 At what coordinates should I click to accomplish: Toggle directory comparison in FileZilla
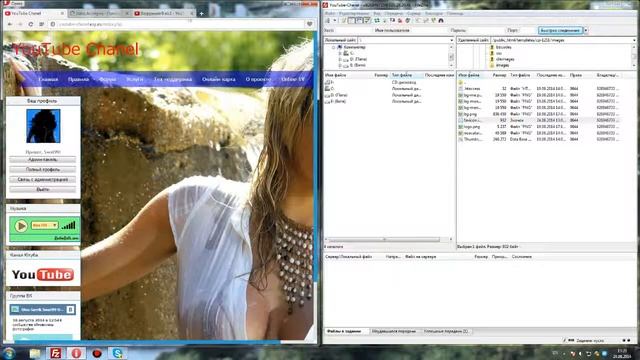pyautogui.click(x=425, y=20)
